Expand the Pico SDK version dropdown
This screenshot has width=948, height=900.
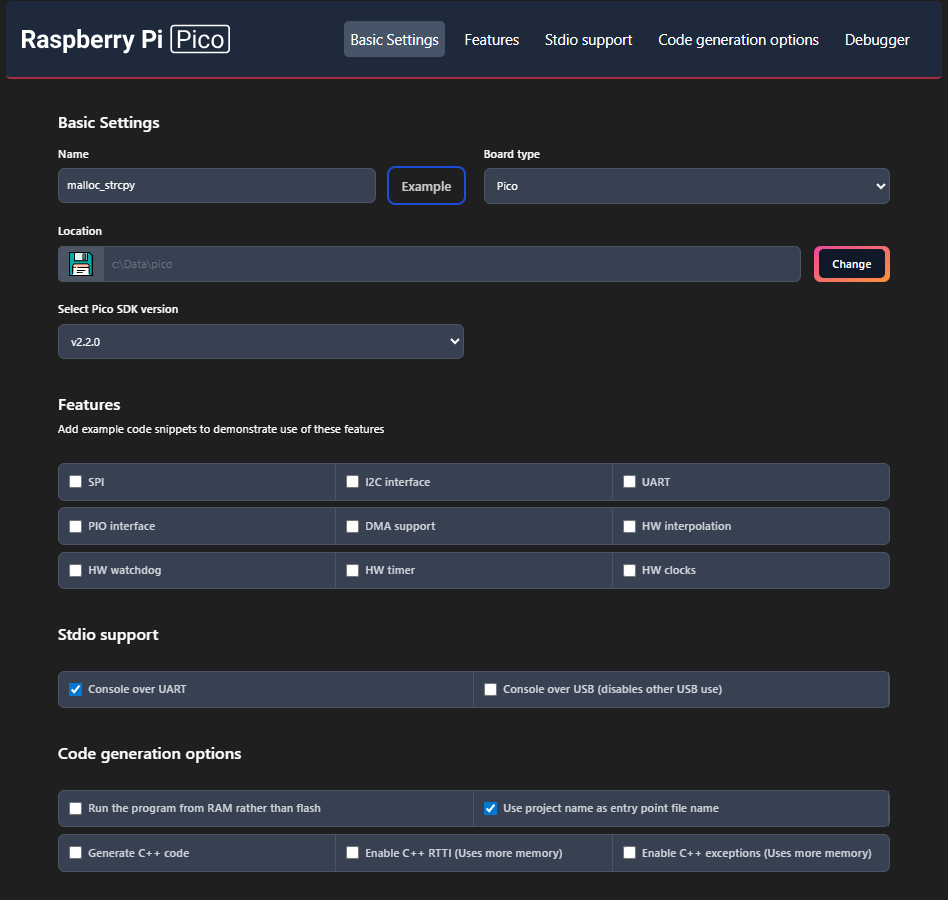coord(260,341)
